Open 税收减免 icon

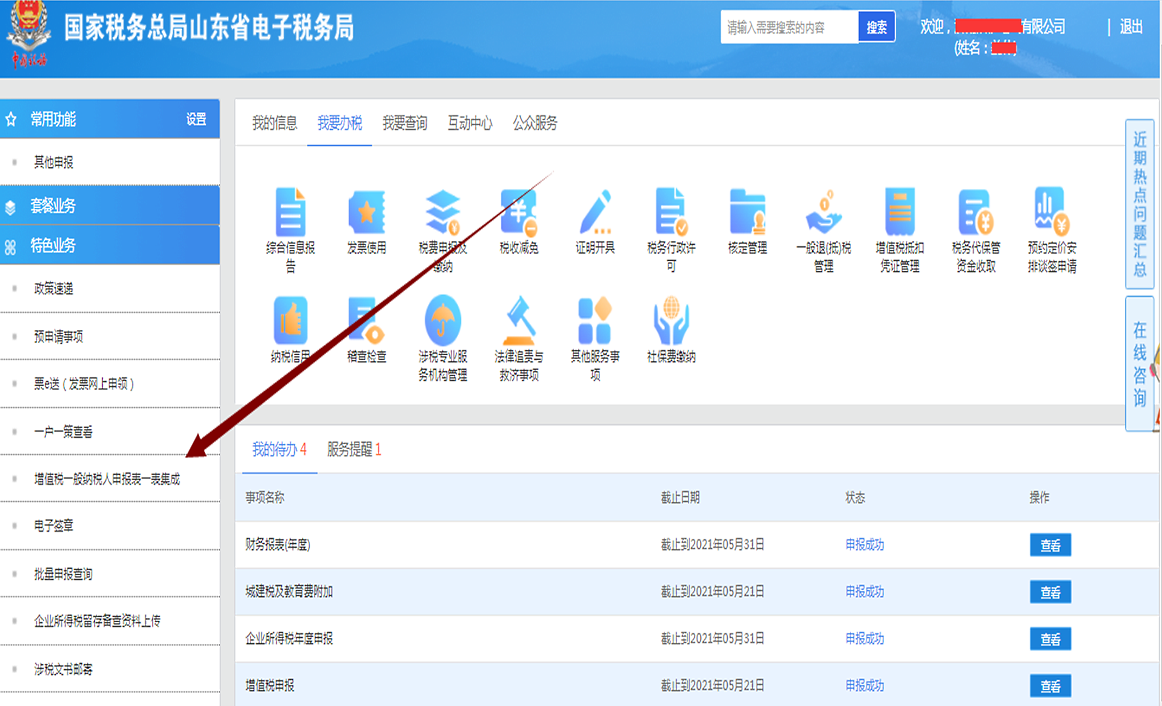[519, 213]
